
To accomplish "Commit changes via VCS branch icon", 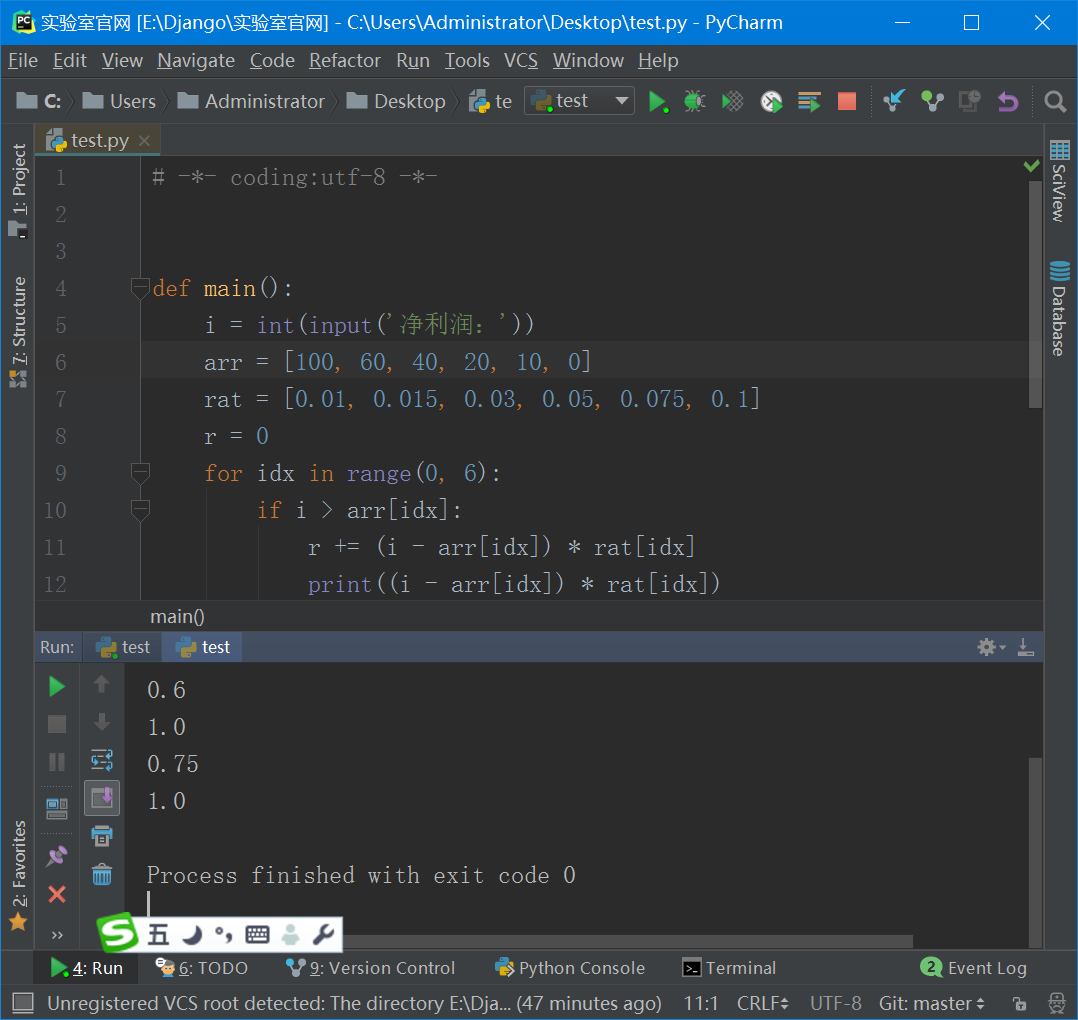I will 932,102.
